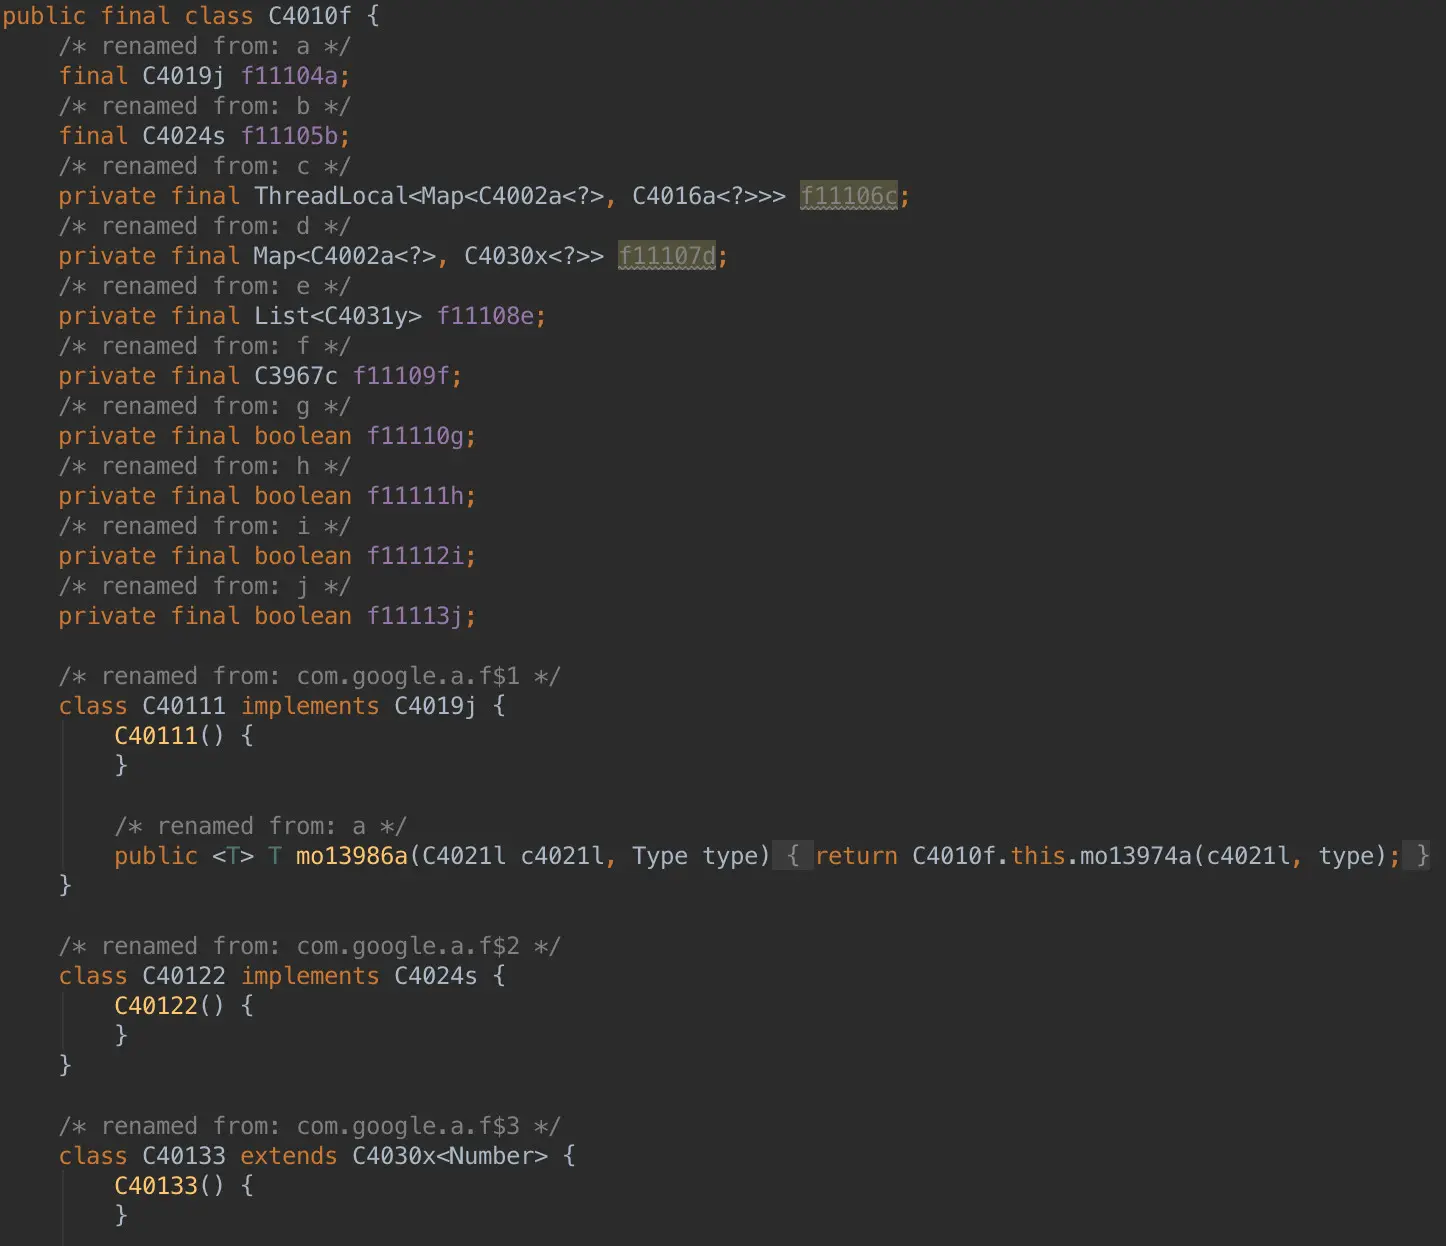Click highlighted field f11106c
The height and width of the screenshot is (1246, 1446).
point(849,196)
